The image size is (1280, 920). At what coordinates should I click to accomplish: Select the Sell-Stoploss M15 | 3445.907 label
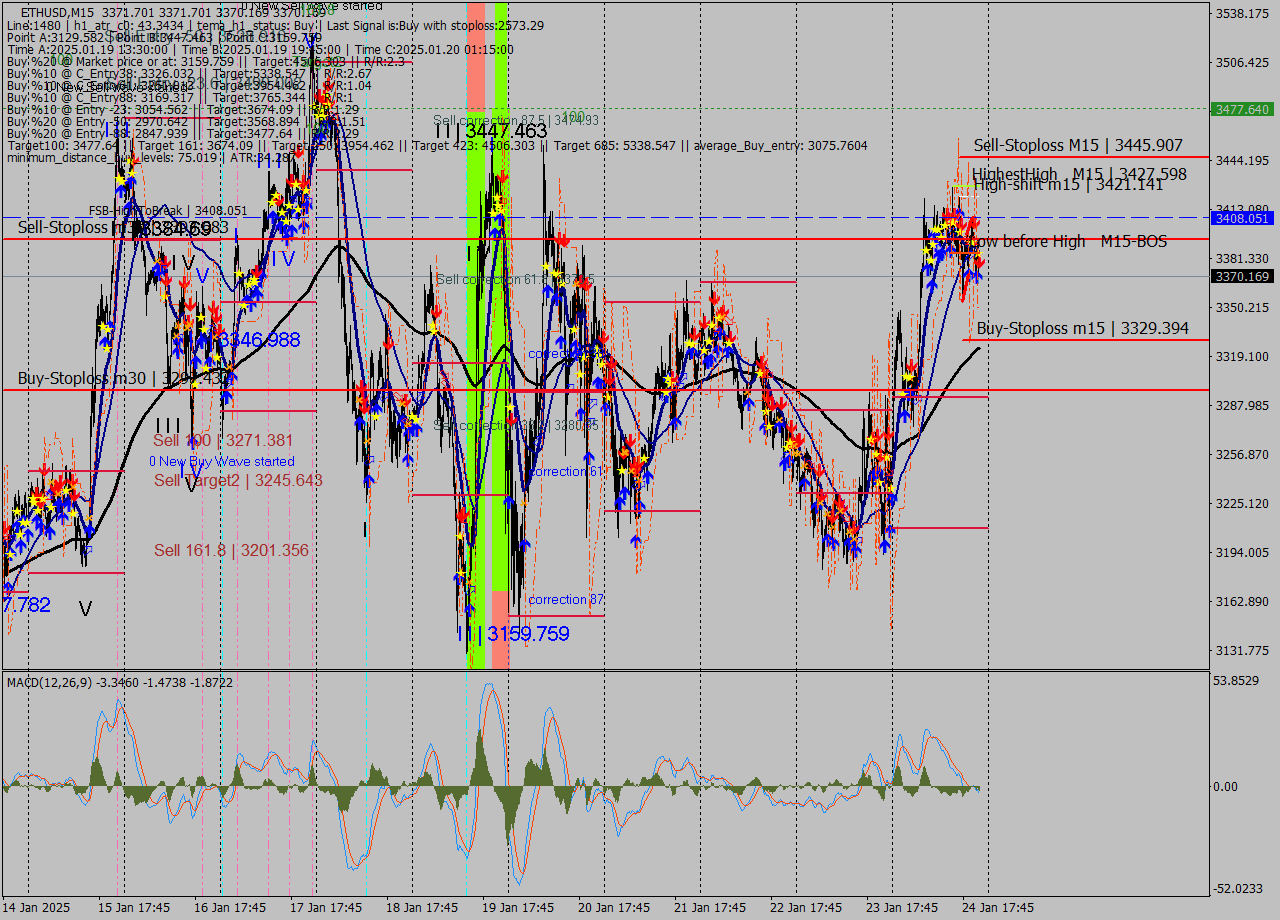(1078, 145)
